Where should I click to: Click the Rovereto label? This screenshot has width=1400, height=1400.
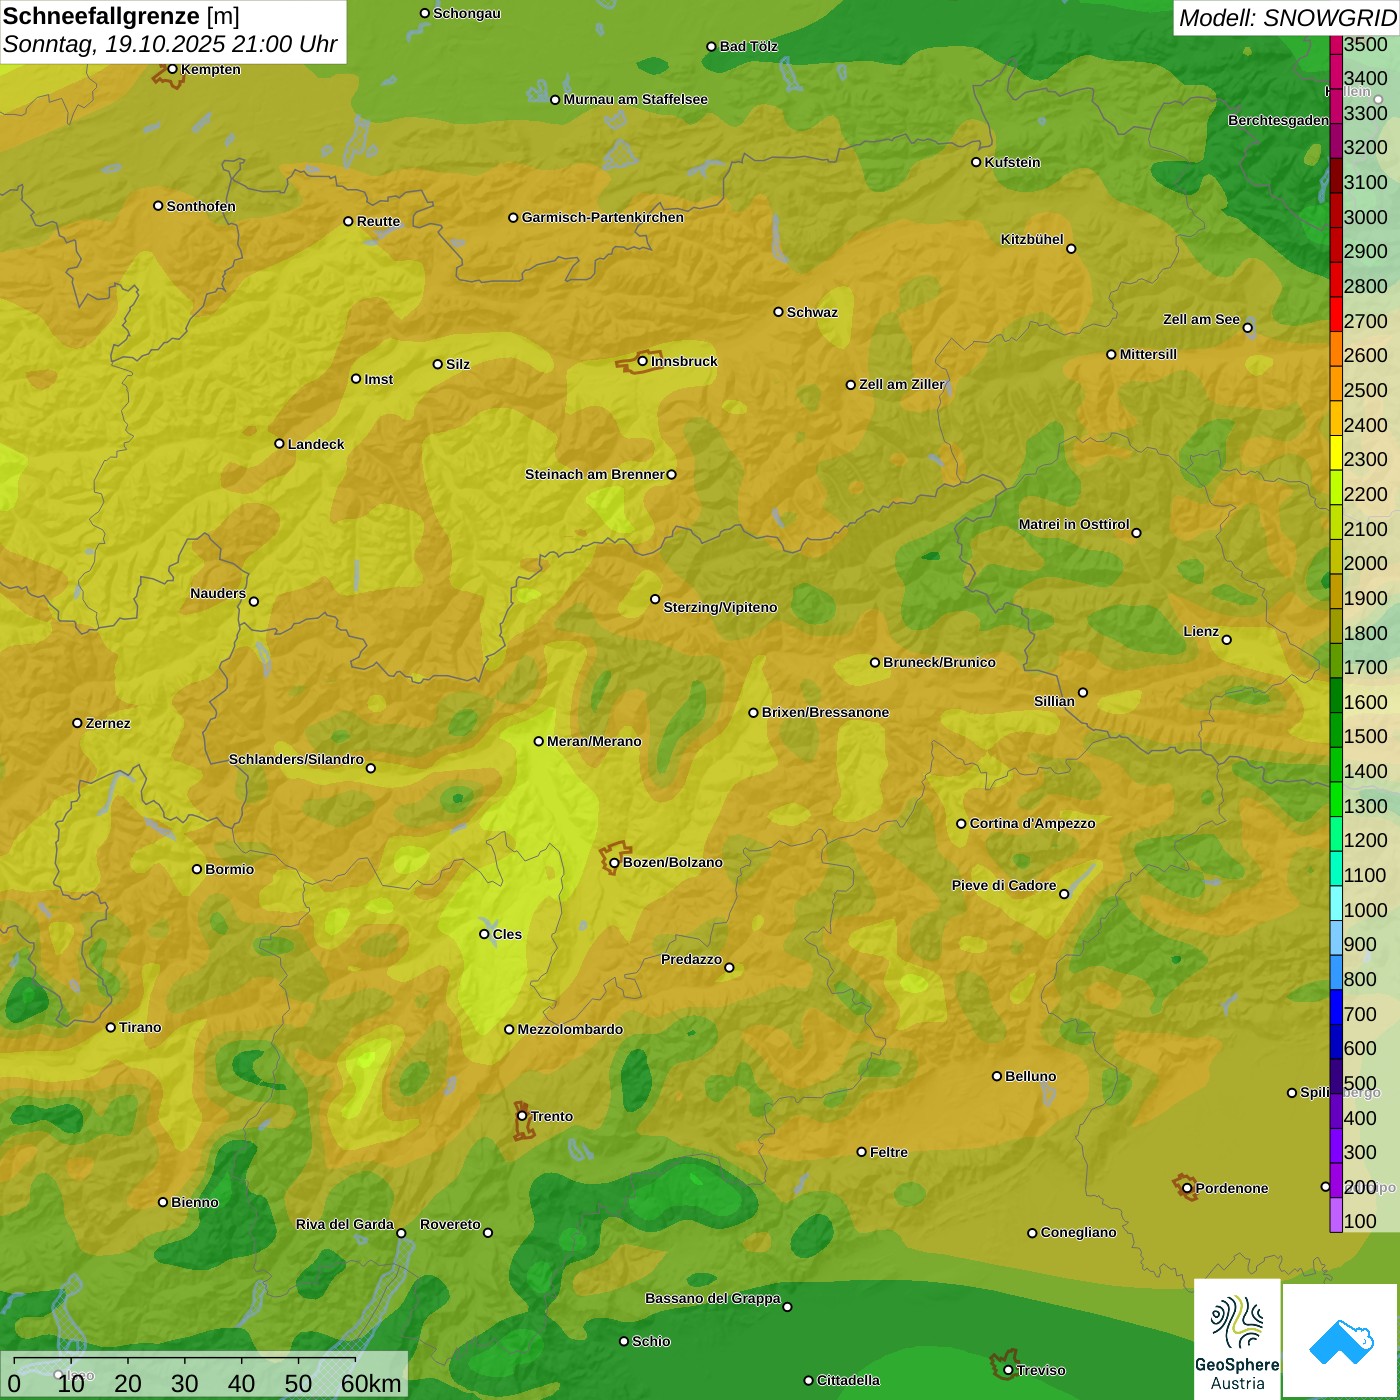(x=450, y=1224)
